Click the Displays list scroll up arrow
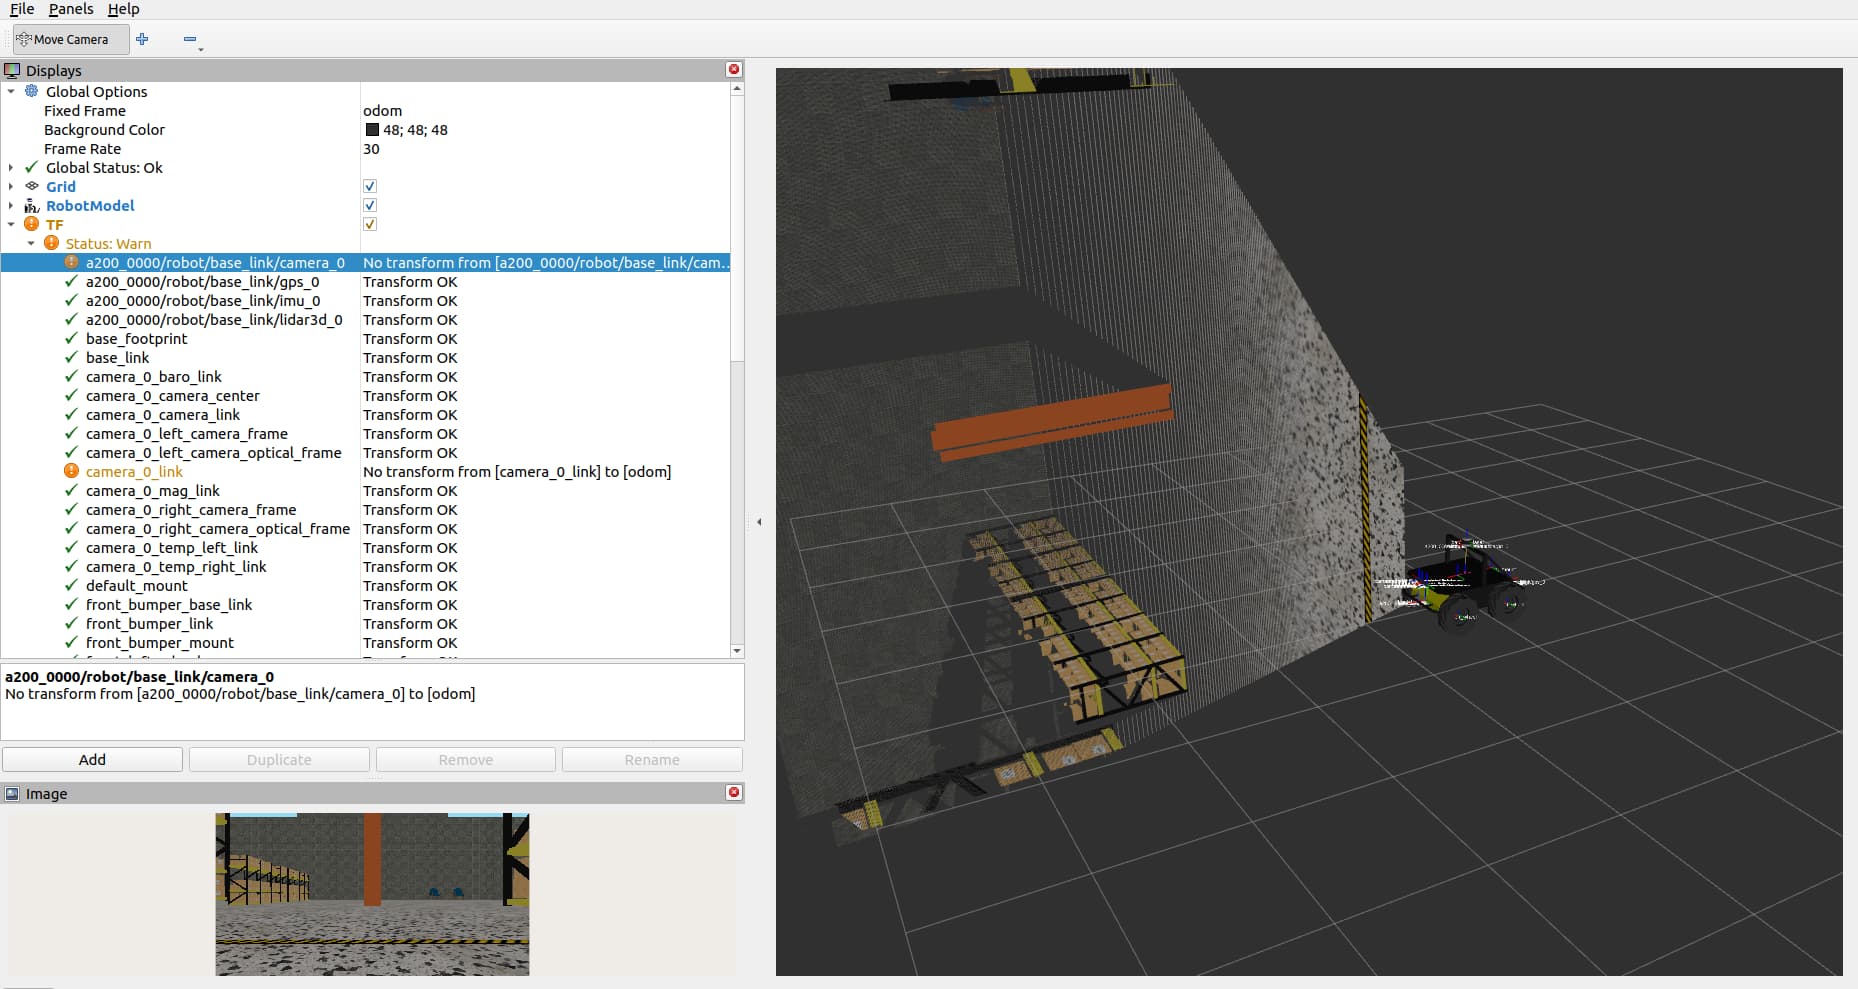 point(737,89)
